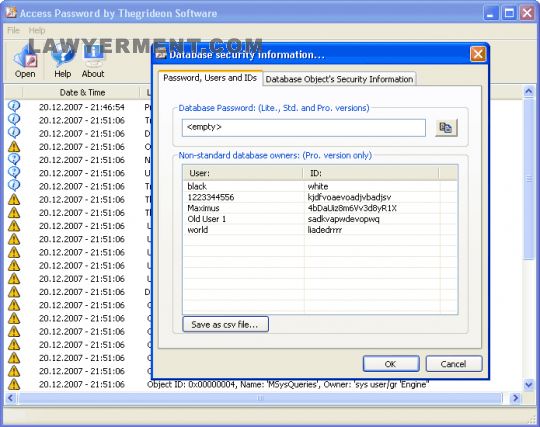Switch to the Database Object's Security Information tab
The height and width of the screenshot is (427, 540).
(339, 79)
